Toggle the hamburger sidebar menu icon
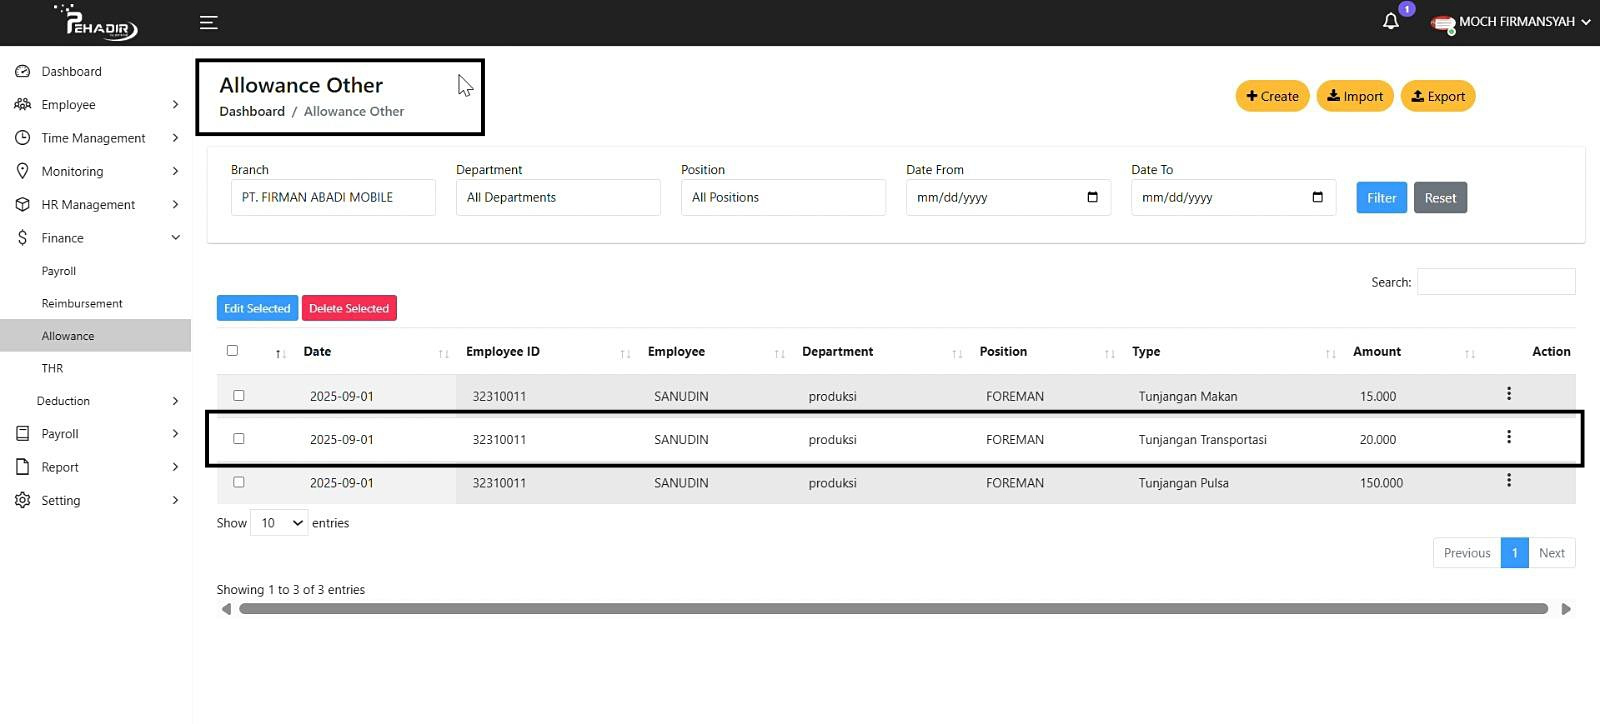This screenshot has height=724, width=1600. pos(208,22)
